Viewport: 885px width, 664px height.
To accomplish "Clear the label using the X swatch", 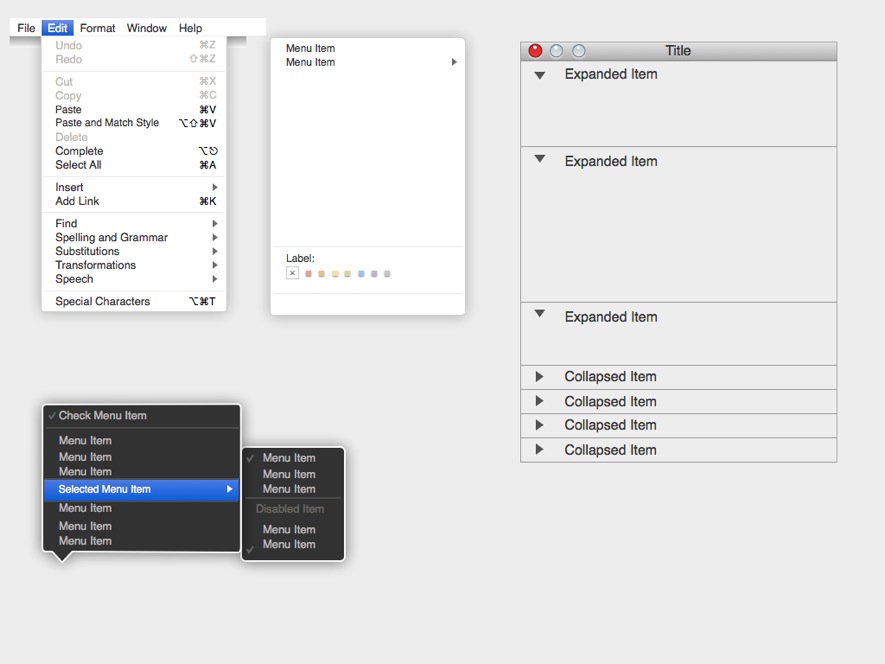I will [x=292, y=273].
